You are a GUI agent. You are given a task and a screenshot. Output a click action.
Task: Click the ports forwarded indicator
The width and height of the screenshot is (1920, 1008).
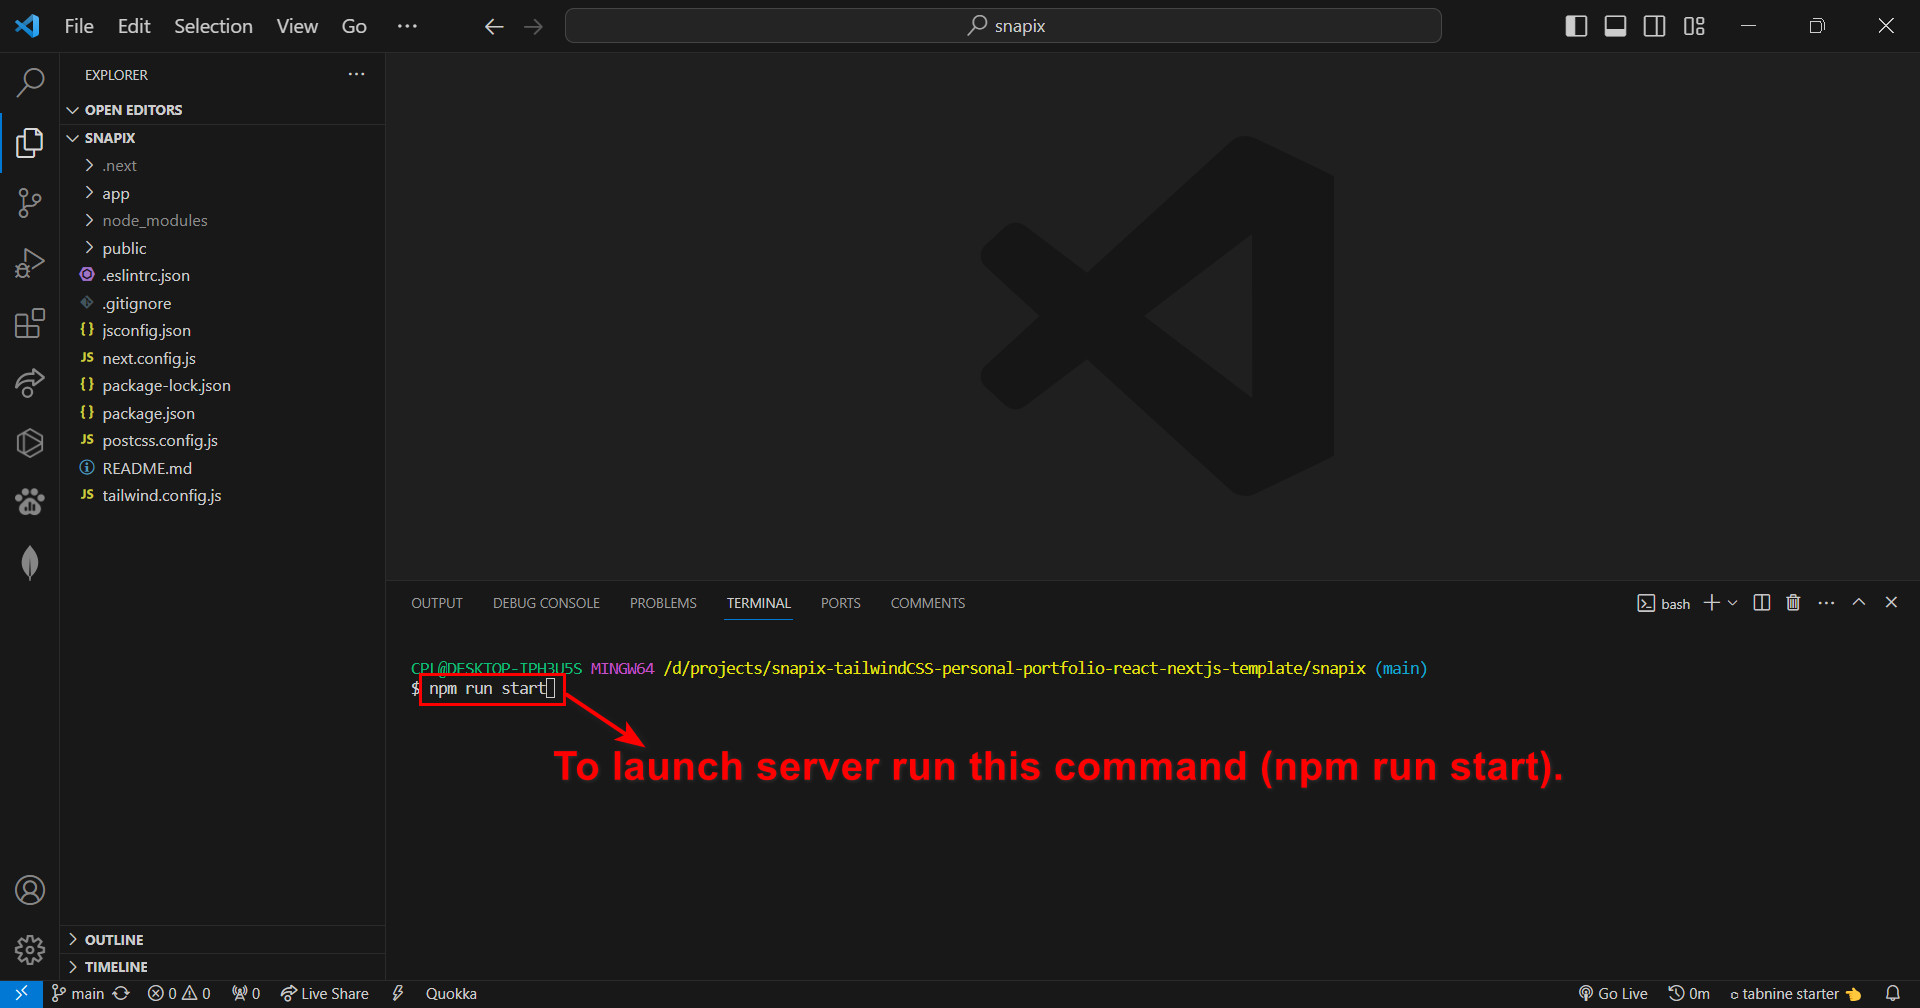point(246,993)
